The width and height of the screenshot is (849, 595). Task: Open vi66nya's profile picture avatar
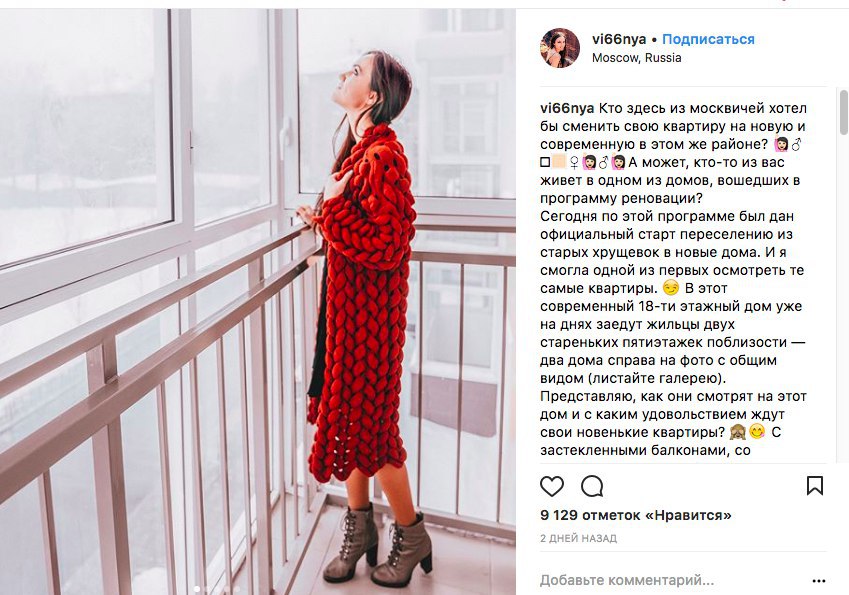(x=560, y=48)
